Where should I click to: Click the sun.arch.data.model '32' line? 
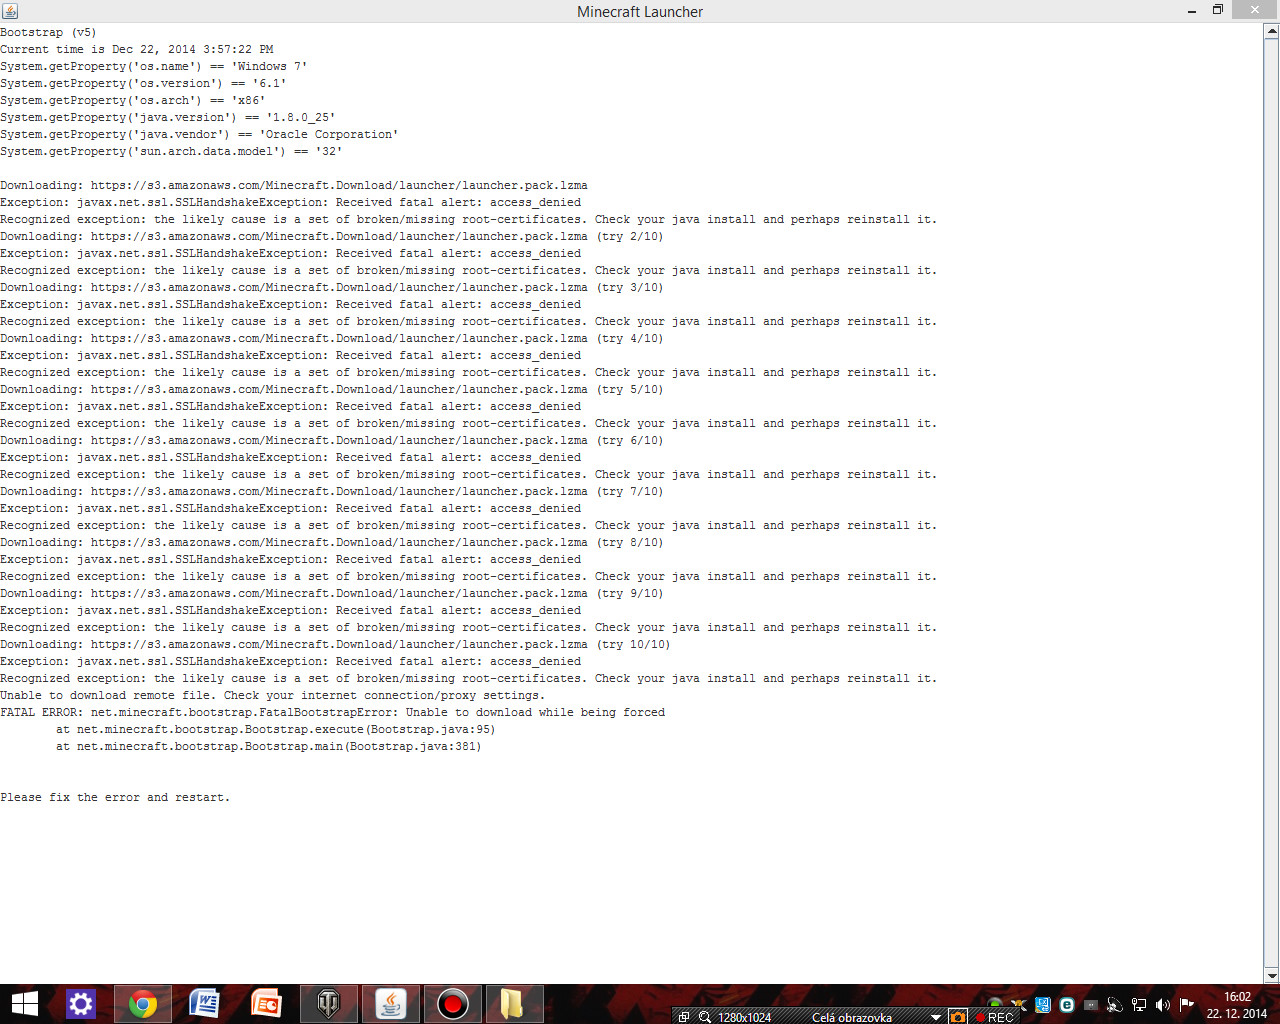(x=172, y=151)
